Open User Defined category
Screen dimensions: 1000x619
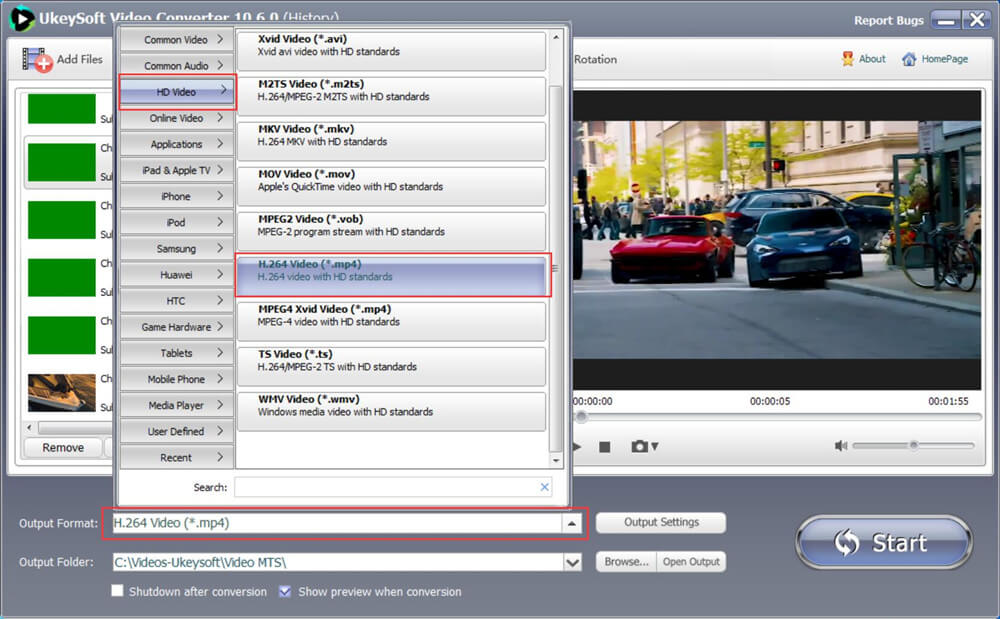(176, 432)
